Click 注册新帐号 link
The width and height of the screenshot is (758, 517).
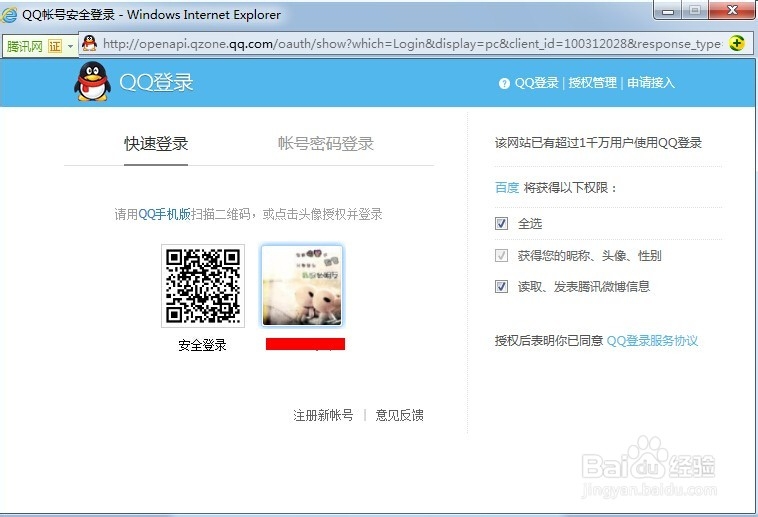tap(323, 415)
